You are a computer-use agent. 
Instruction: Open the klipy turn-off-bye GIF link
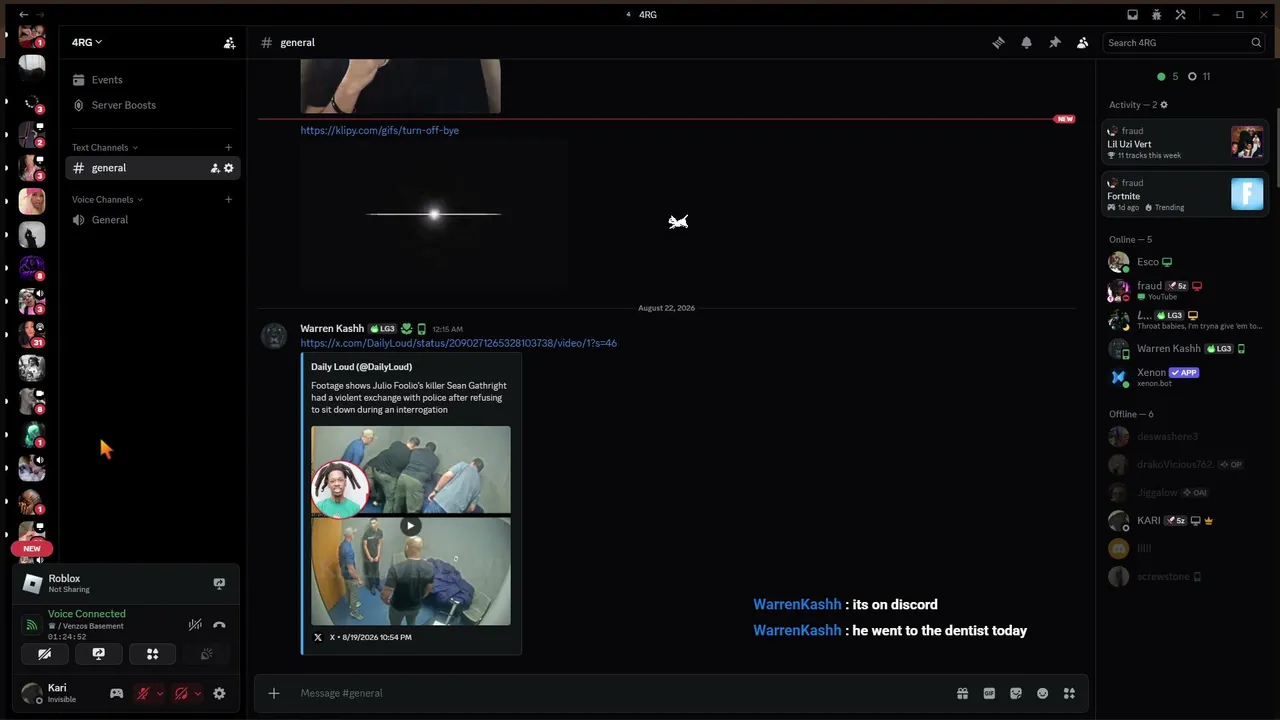(x=380, y=130)
